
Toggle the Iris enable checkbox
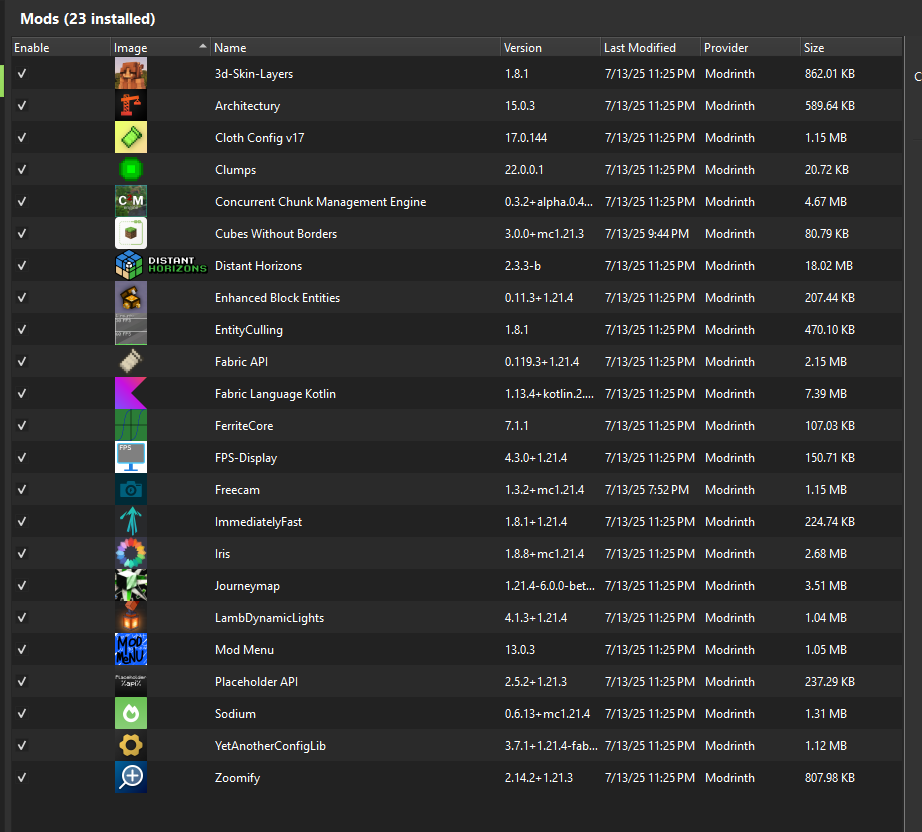click(22, 553)
